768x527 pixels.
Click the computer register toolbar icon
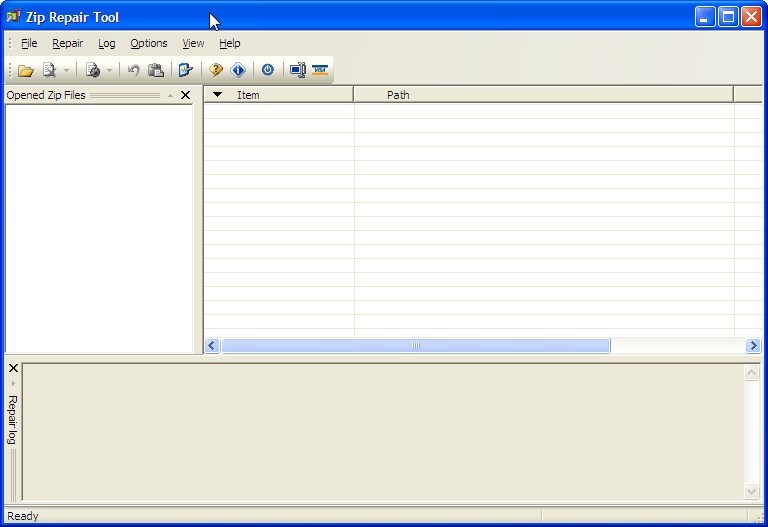tap(297, 70)
